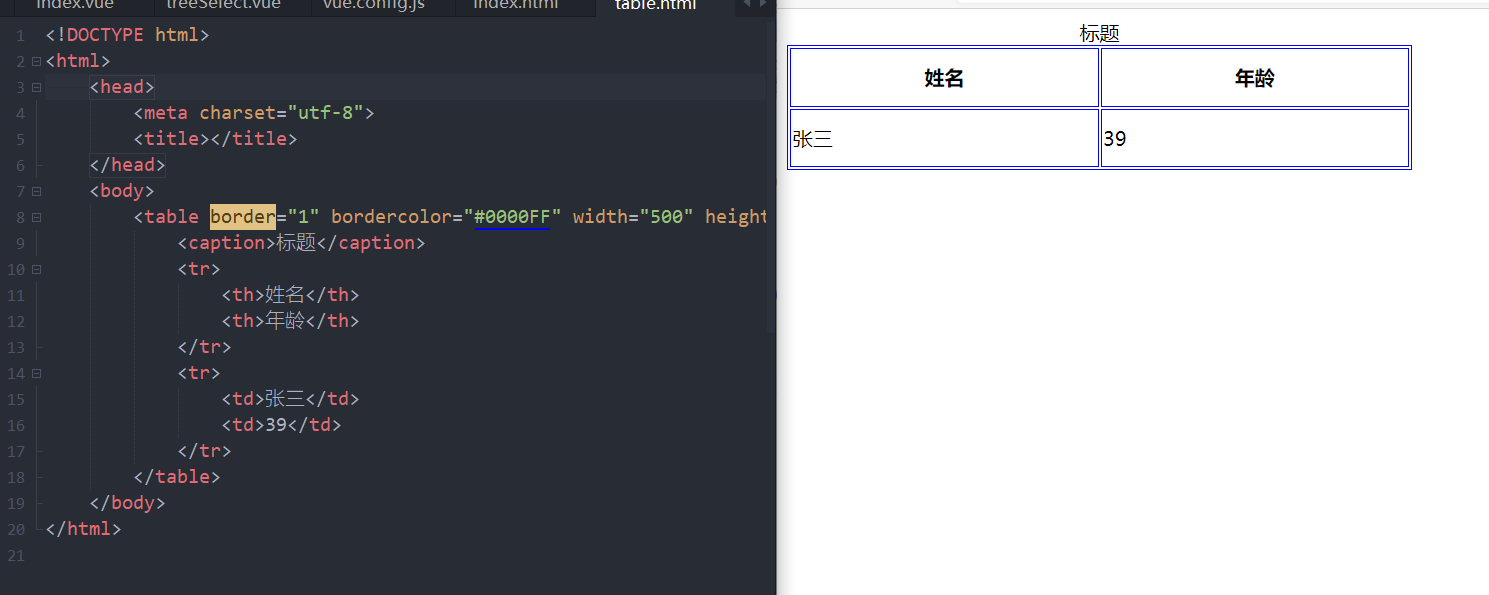Screen dimensions: 1489x595
Task: Click the closing head tag on line 6
Action: tap(127, 165)
